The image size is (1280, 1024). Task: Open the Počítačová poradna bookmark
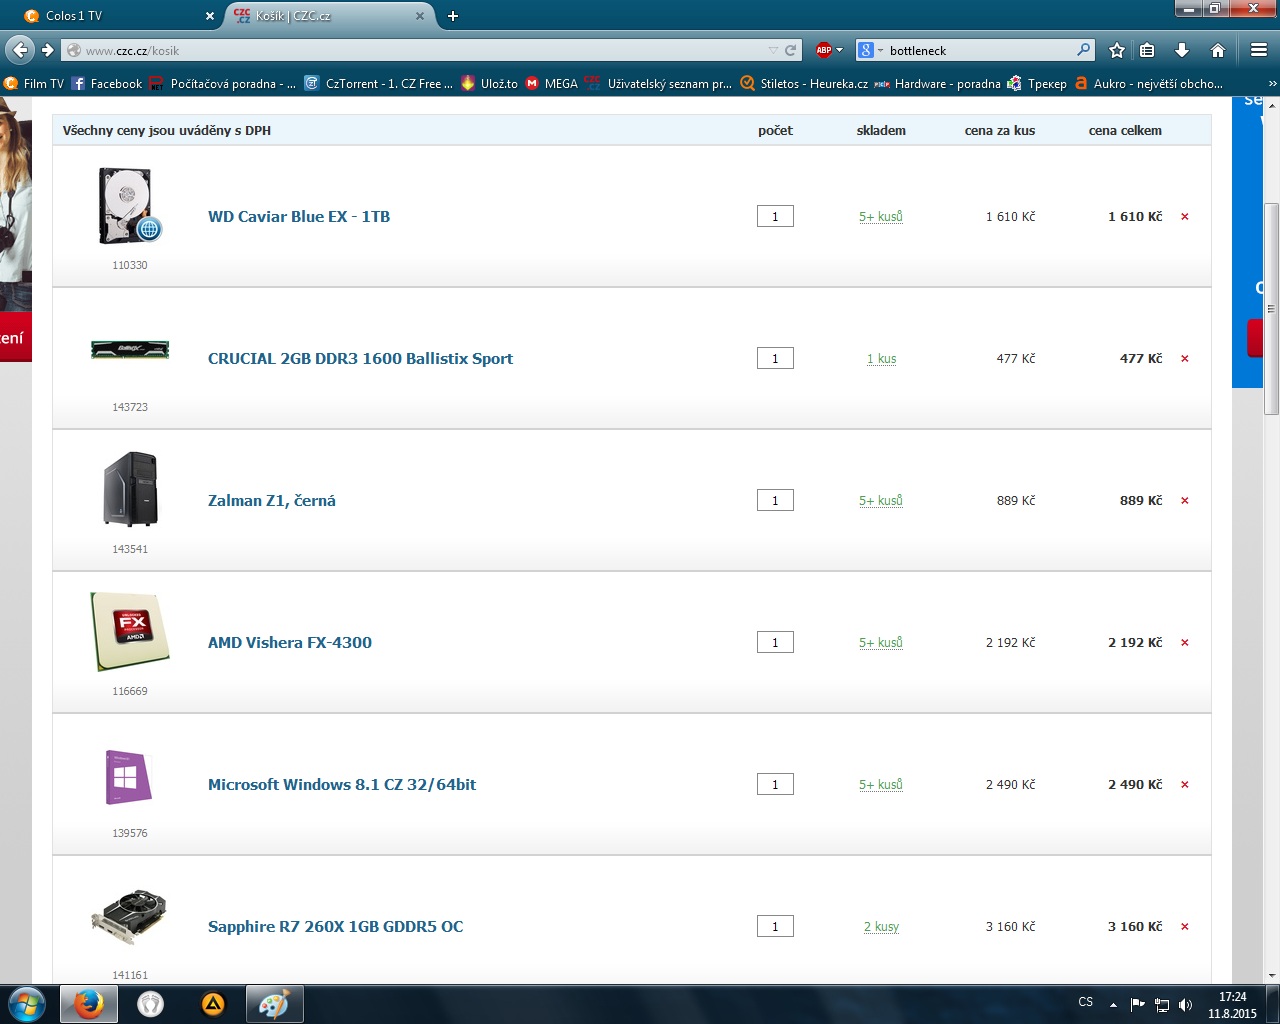click(x=223, y=84)
